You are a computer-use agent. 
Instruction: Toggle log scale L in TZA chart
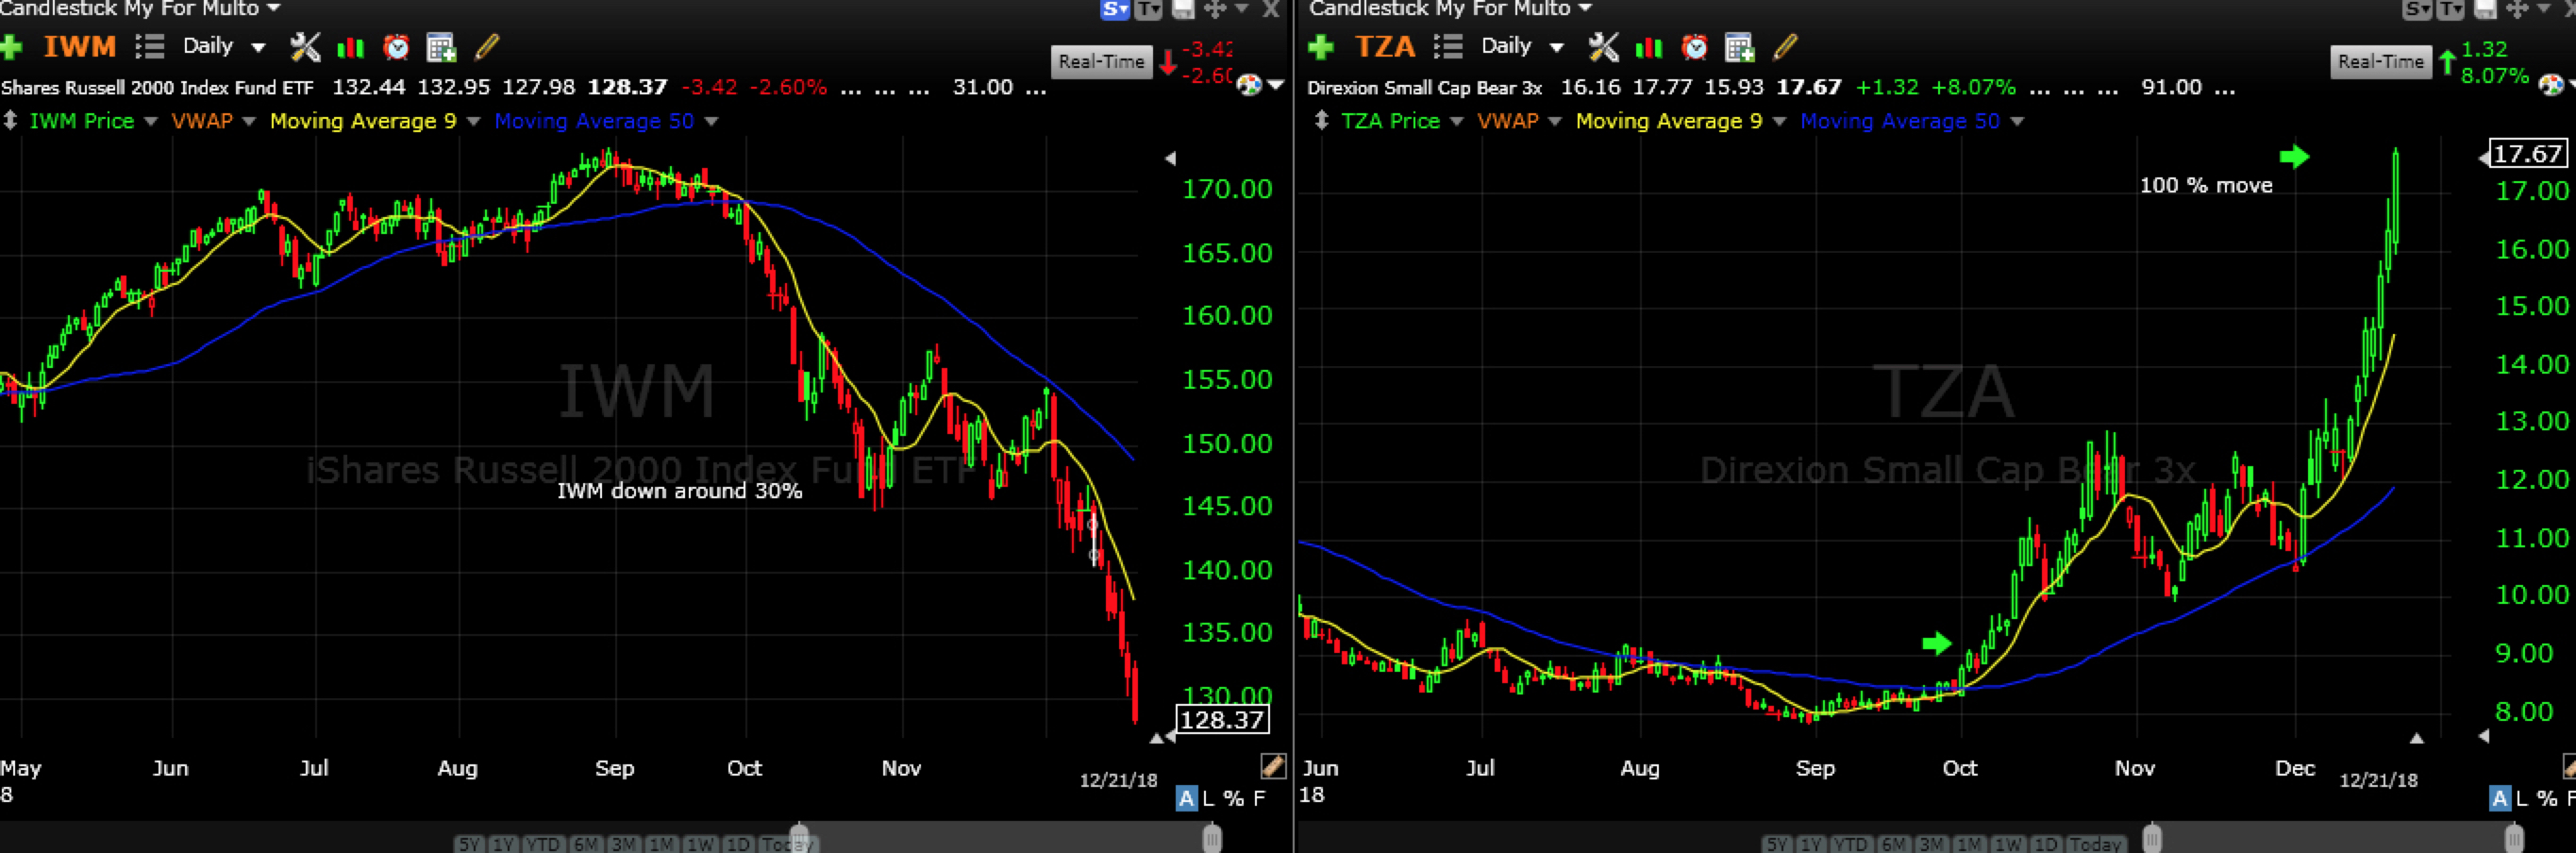coord(2521,798)
